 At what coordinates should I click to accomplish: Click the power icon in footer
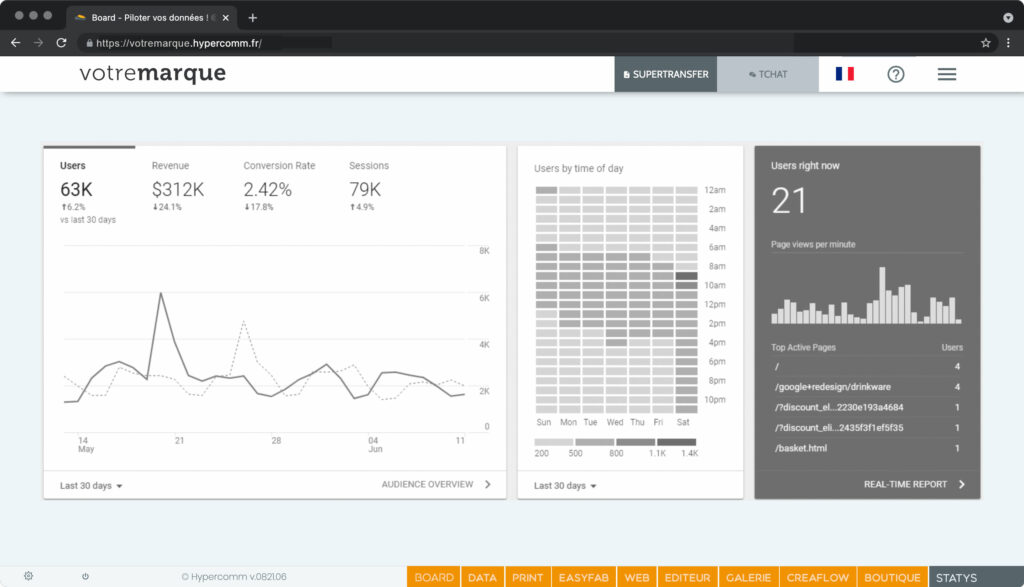click(85, 576)
